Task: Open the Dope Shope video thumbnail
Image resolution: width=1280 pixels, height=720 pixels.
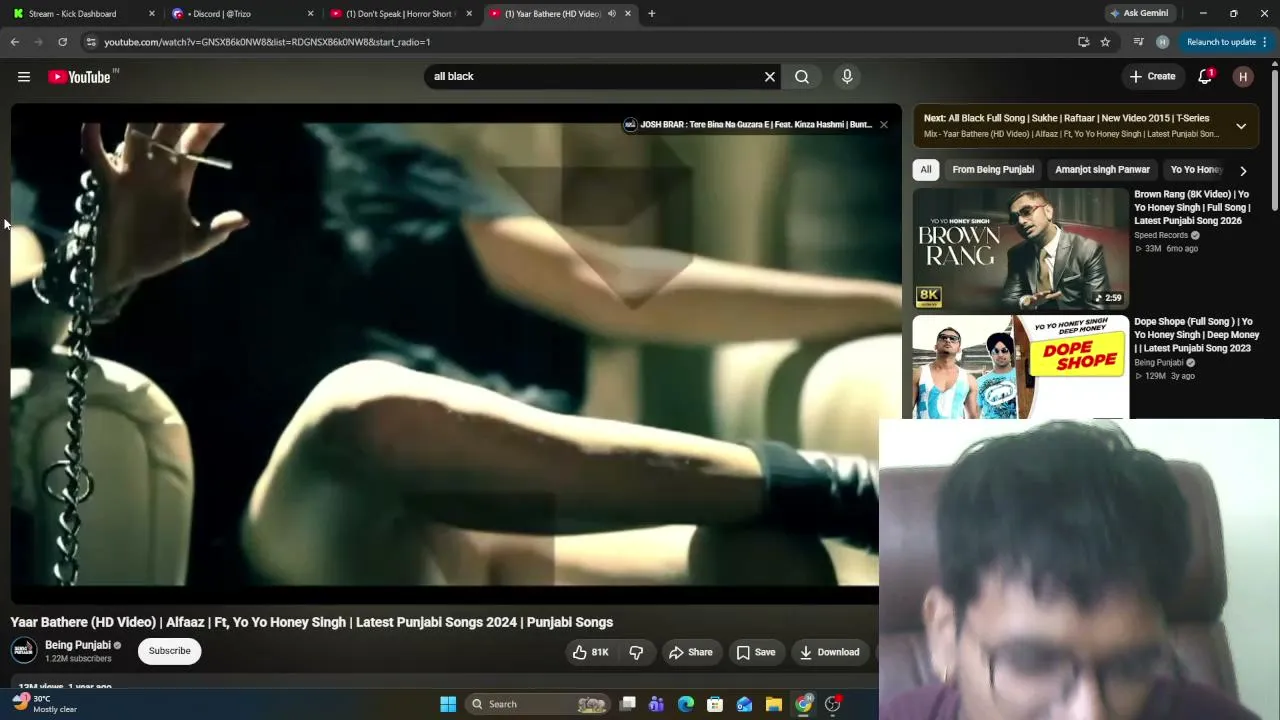Action: pyautogui.click(x=1021, y=367)
